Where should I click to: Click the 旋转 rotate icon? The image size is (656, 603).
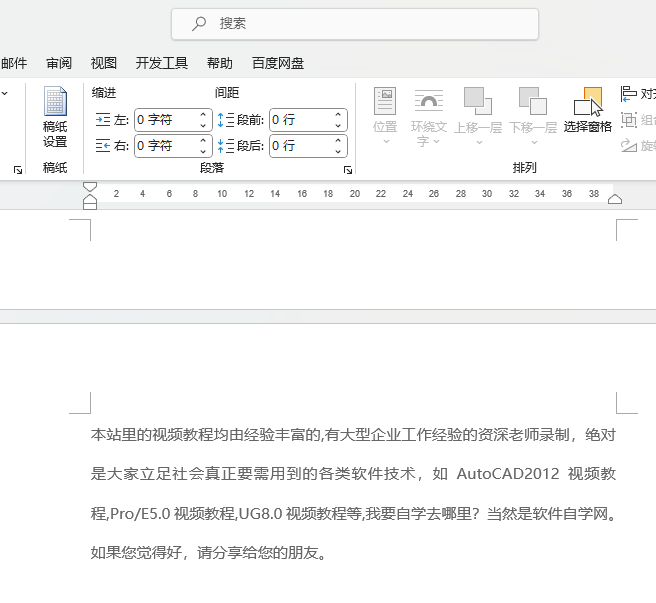pos(628,145)
